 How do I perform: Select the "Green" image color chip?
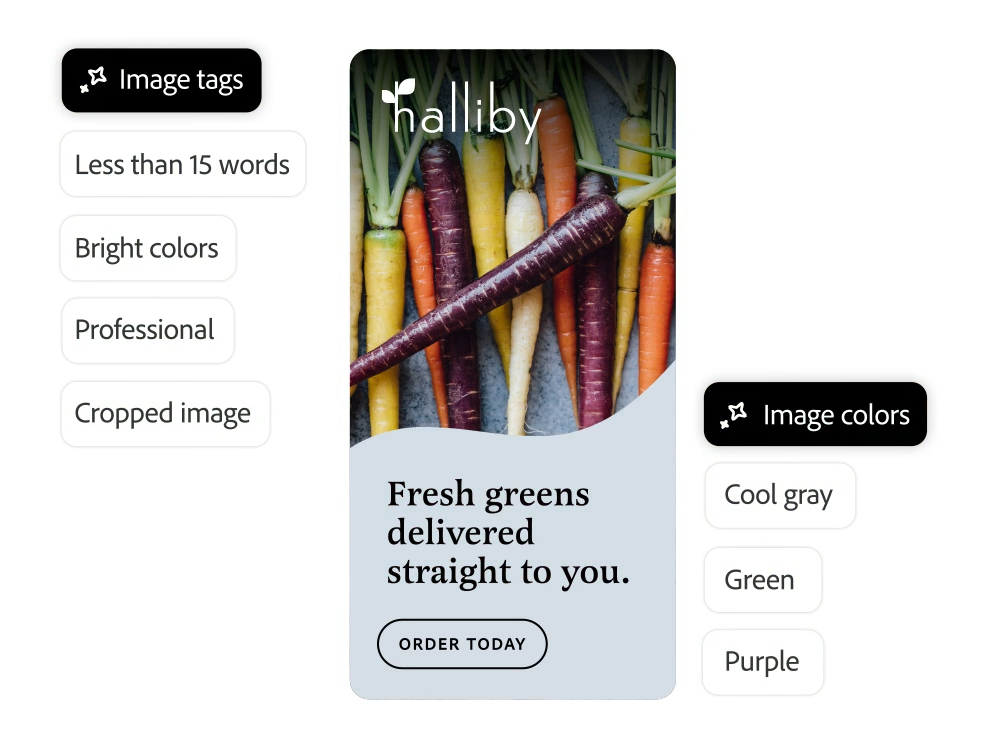click(761, 580)
